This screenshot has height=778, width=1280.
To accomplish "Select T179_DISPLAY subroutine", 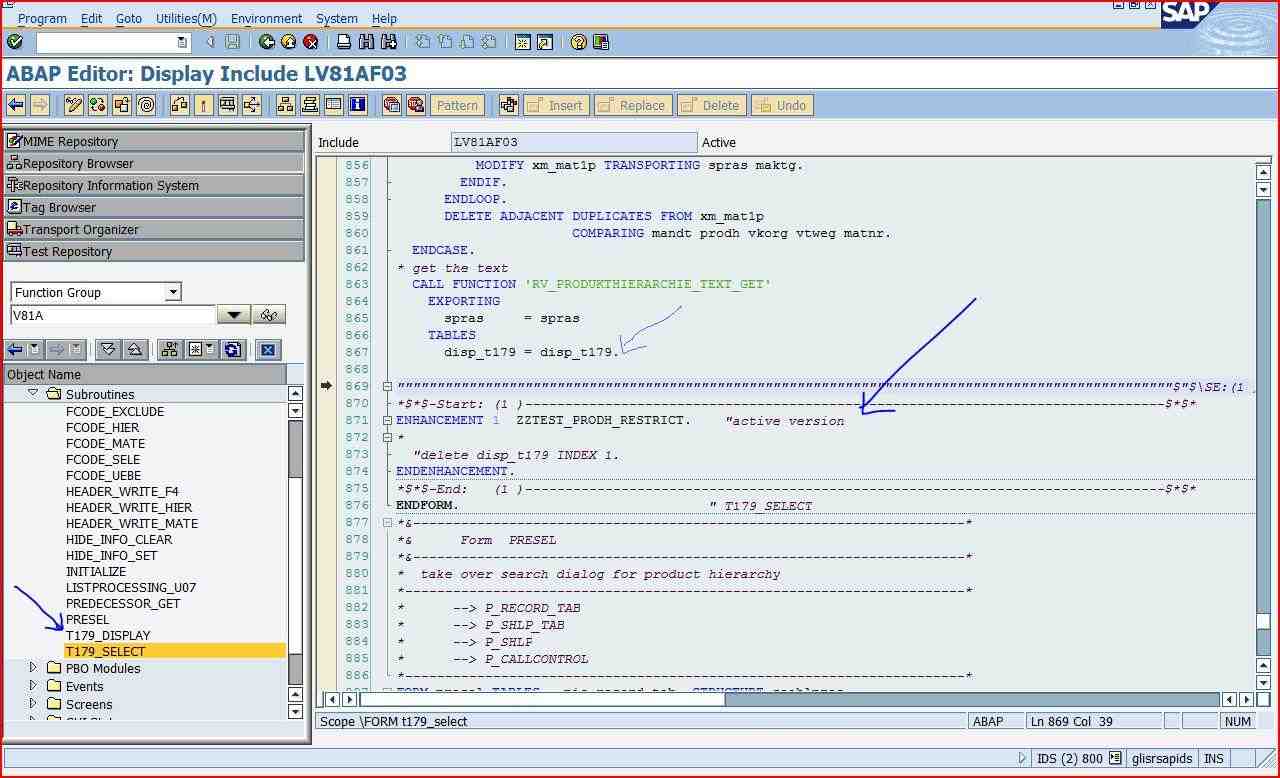I will 108,635.
